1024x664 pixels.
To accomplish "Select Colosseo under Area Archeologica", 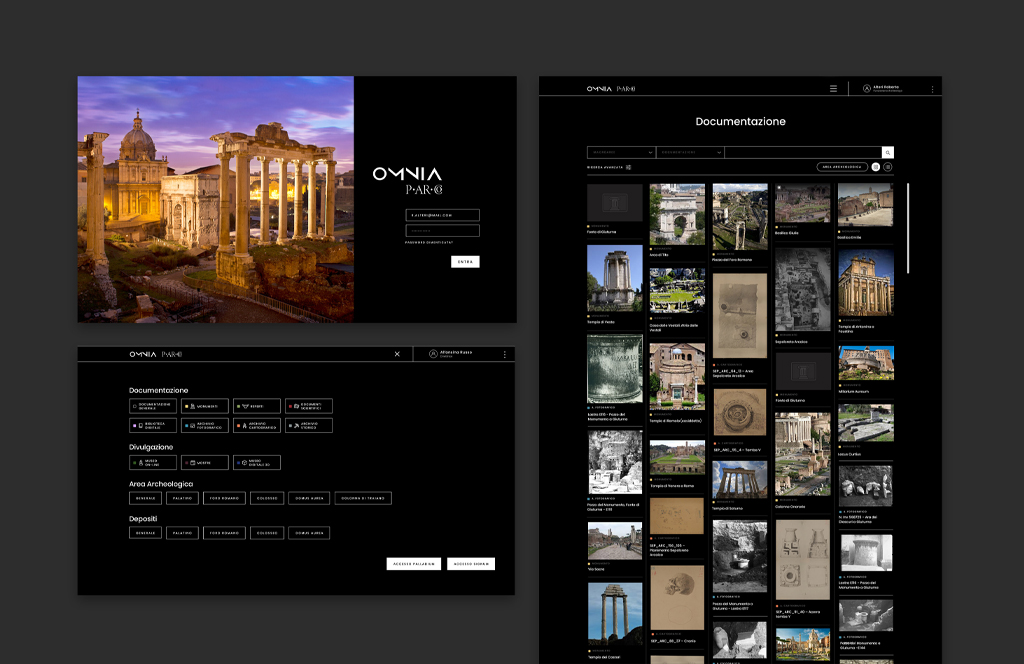I will 267,498.
